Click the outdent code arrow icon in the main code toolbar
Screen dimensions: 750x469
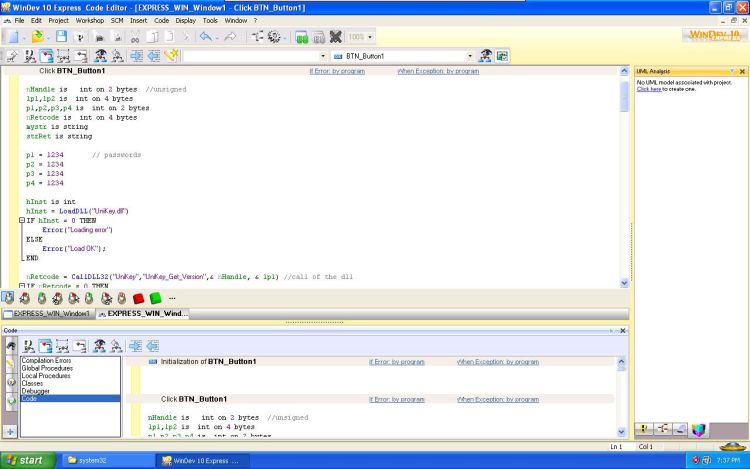click(154, 56)
